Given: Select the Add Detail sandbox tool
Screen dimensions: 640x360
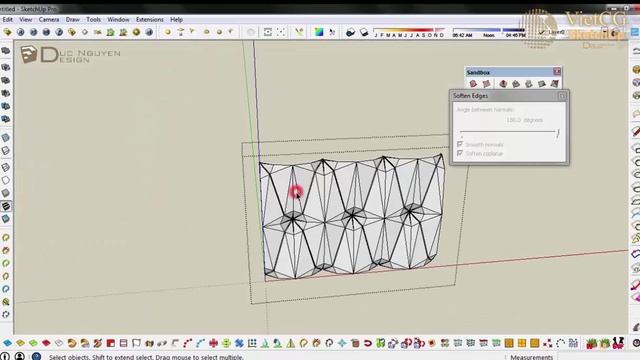Looking at the screenshot, I should click(542, 84).
